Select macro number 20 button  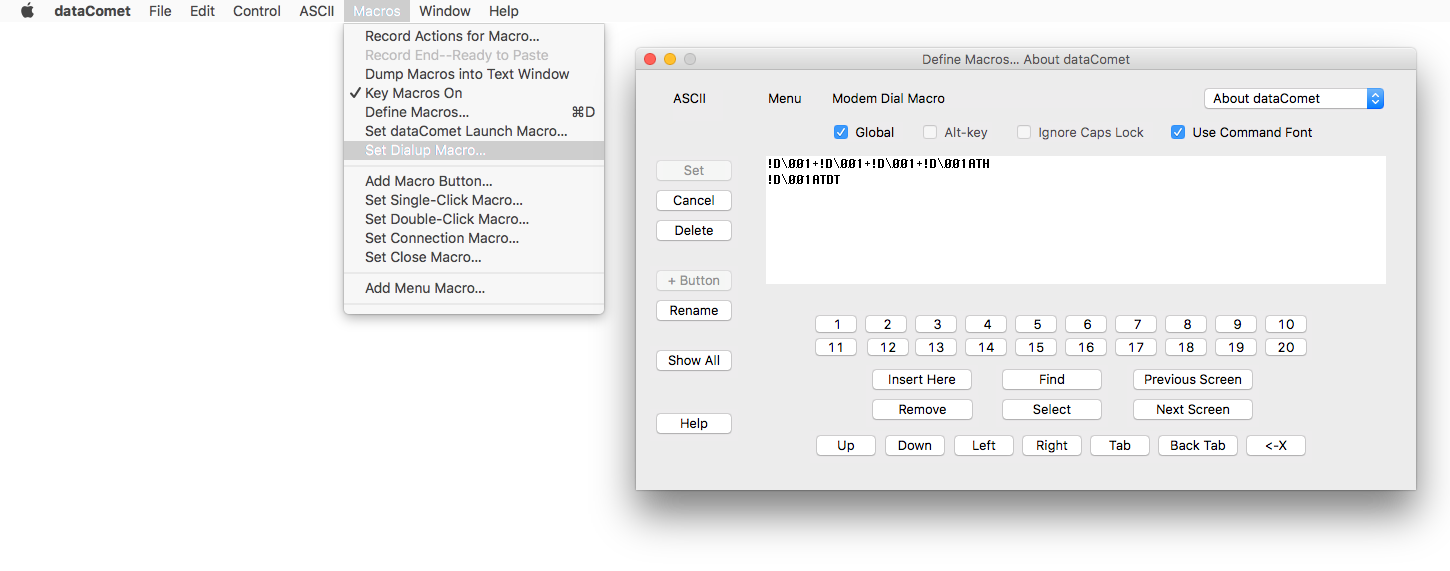tap(1286, 347)
